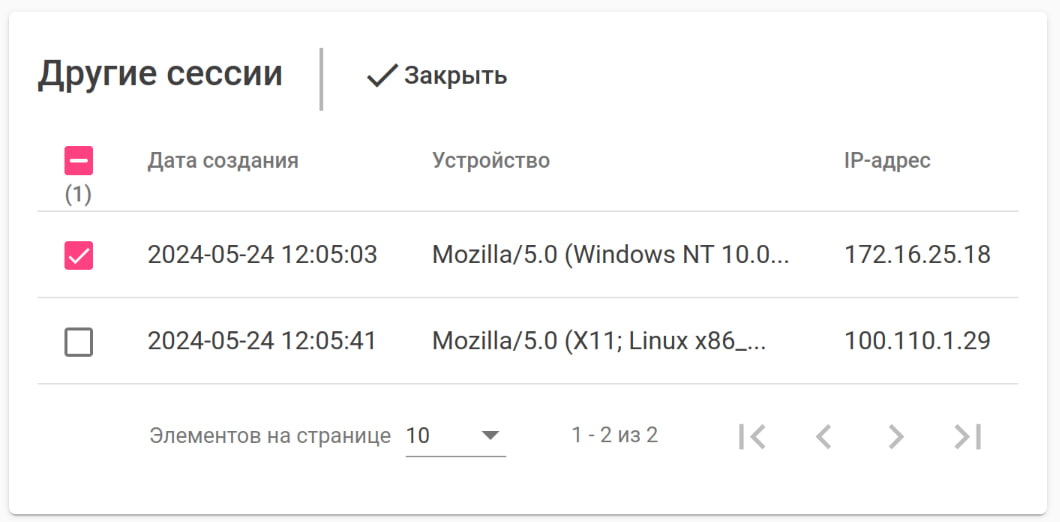1060x522 pixels.
Task: Open the items-per-page dropdown arrow
Action: (x=490, y=435)
